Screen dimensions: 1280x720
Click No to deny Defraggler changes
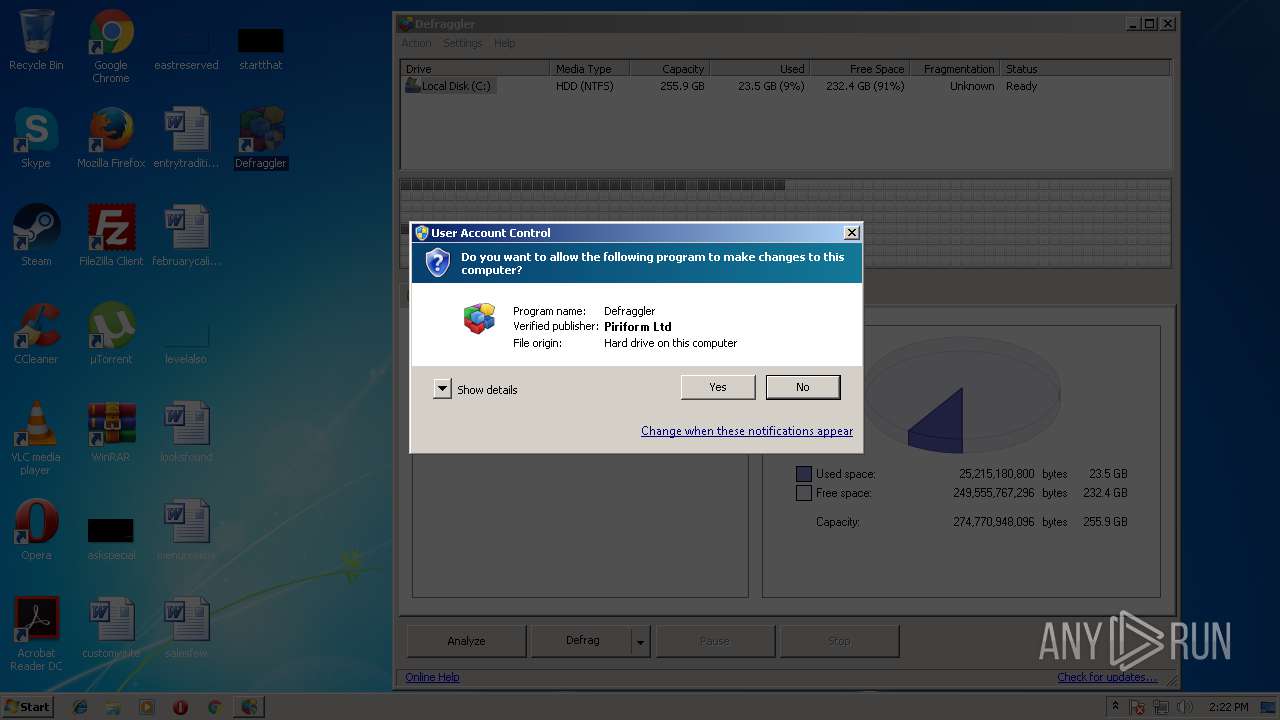click(803, 387)
